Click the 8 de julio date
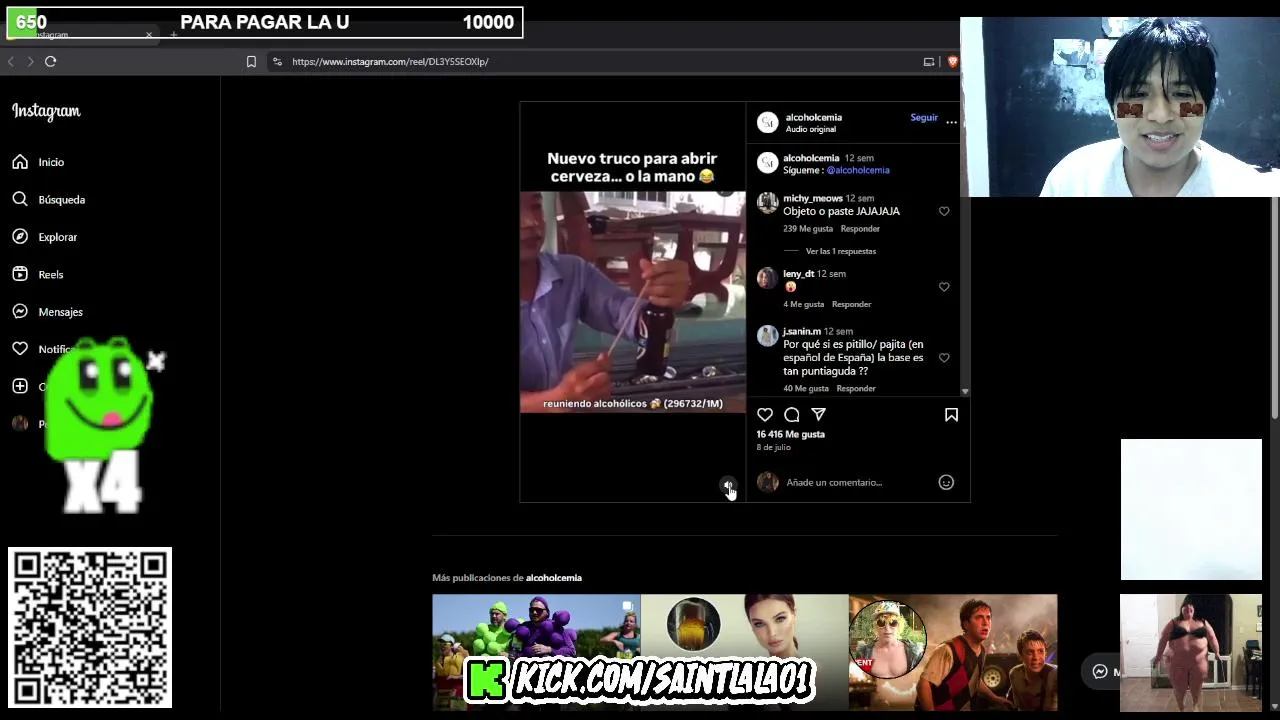Viewport: 1280px width, 720px height. 773,447
